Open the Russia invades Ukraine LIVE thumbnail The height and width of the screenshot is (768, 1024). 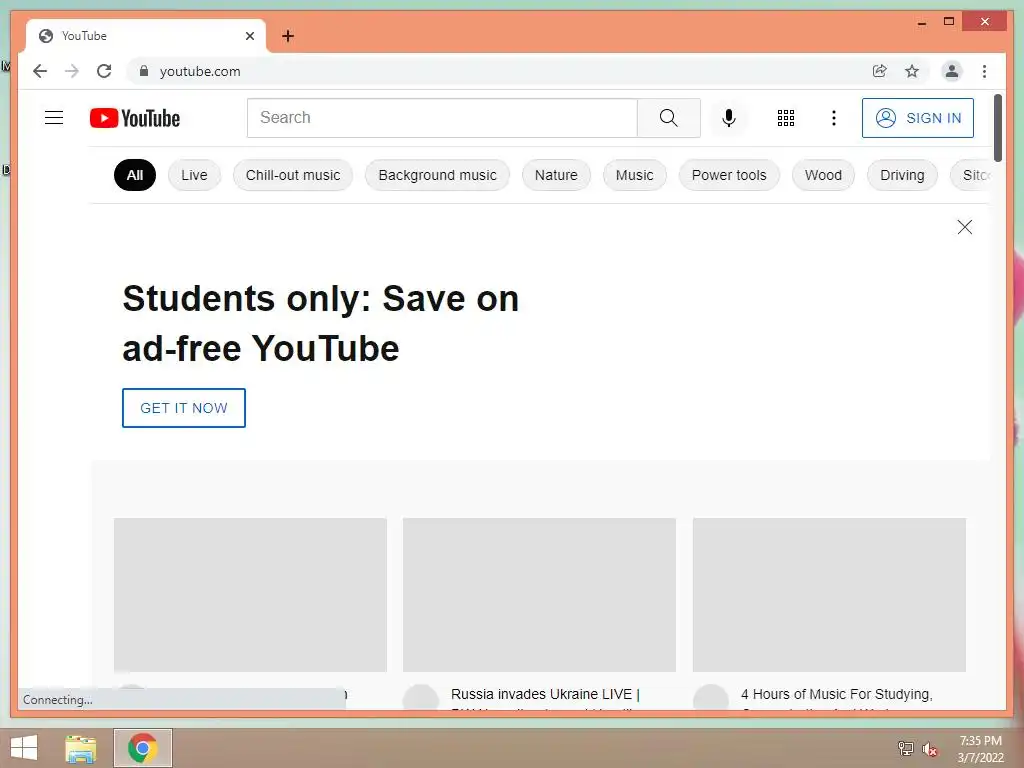pyautogui.click(x=539, y=595)
